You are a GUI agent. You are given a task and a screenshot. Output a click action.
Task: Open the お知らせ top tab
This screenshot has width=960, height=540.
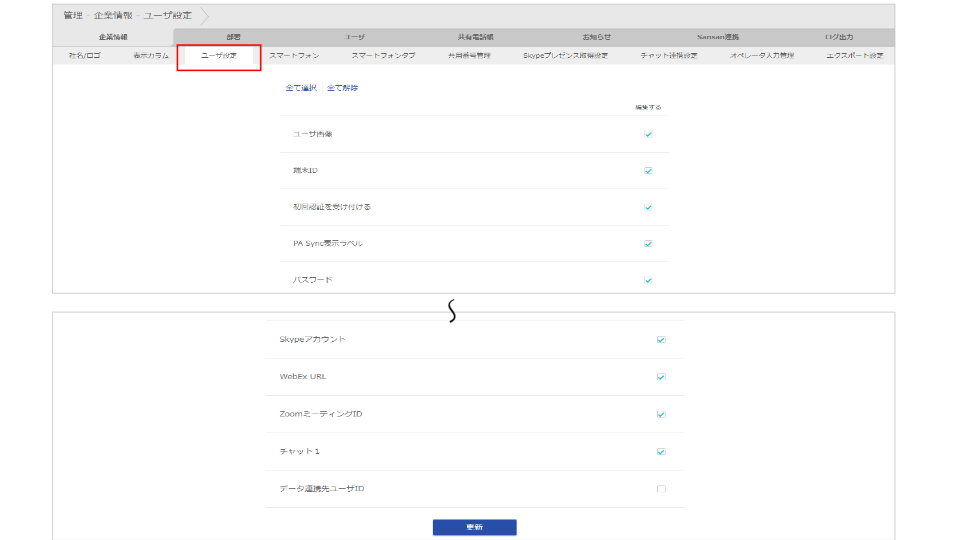(596, 37)
